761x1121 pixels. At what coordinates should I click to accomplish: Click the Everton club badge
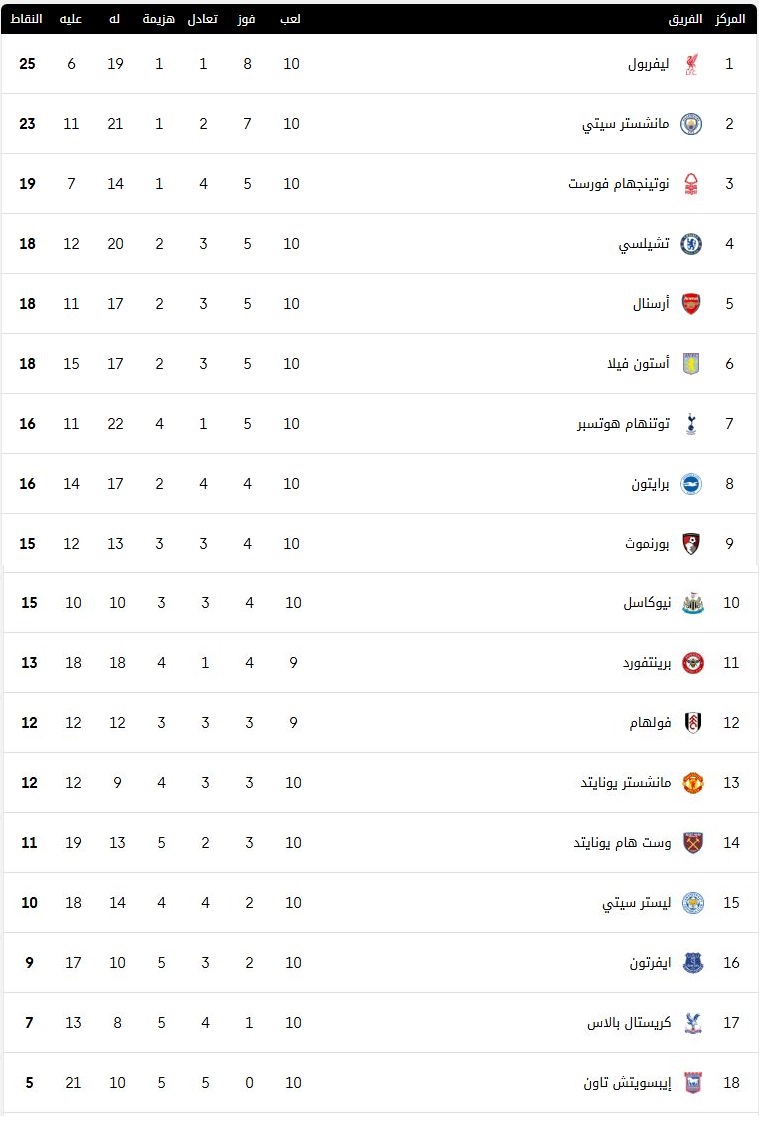[693, 963]
